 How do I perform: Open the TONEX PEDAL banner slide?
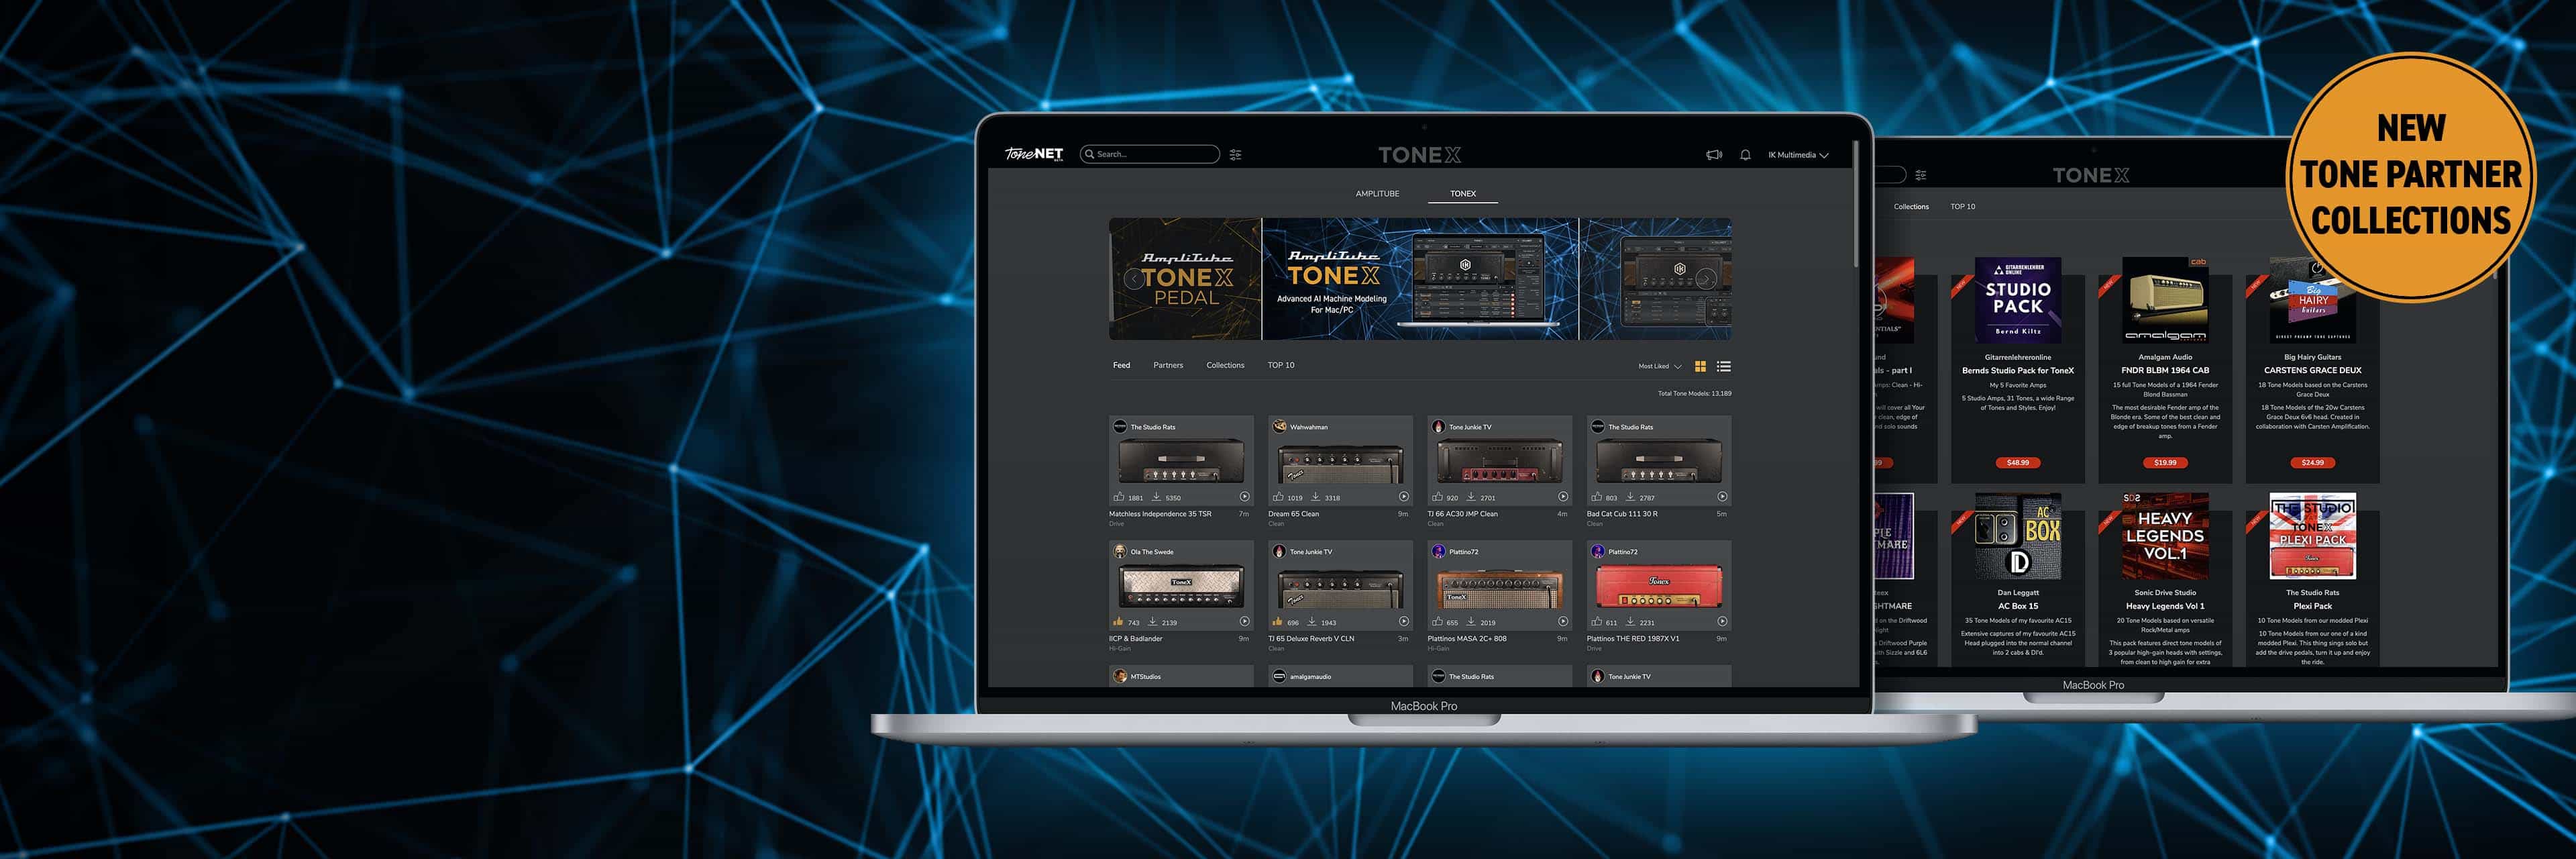coord(1185,279)
